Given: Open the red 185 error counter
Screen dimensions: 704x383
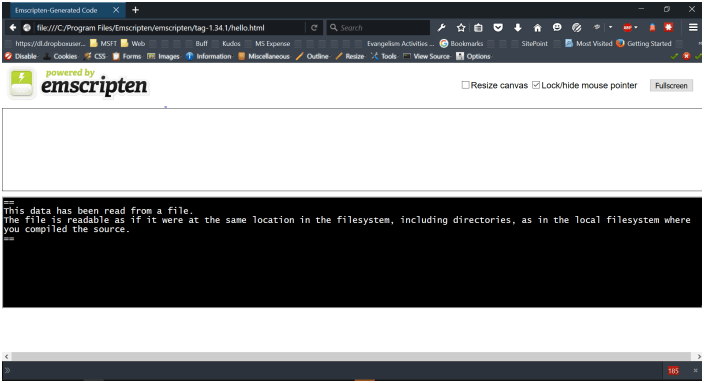Looking at the screenshot, I should pos(673,371).
